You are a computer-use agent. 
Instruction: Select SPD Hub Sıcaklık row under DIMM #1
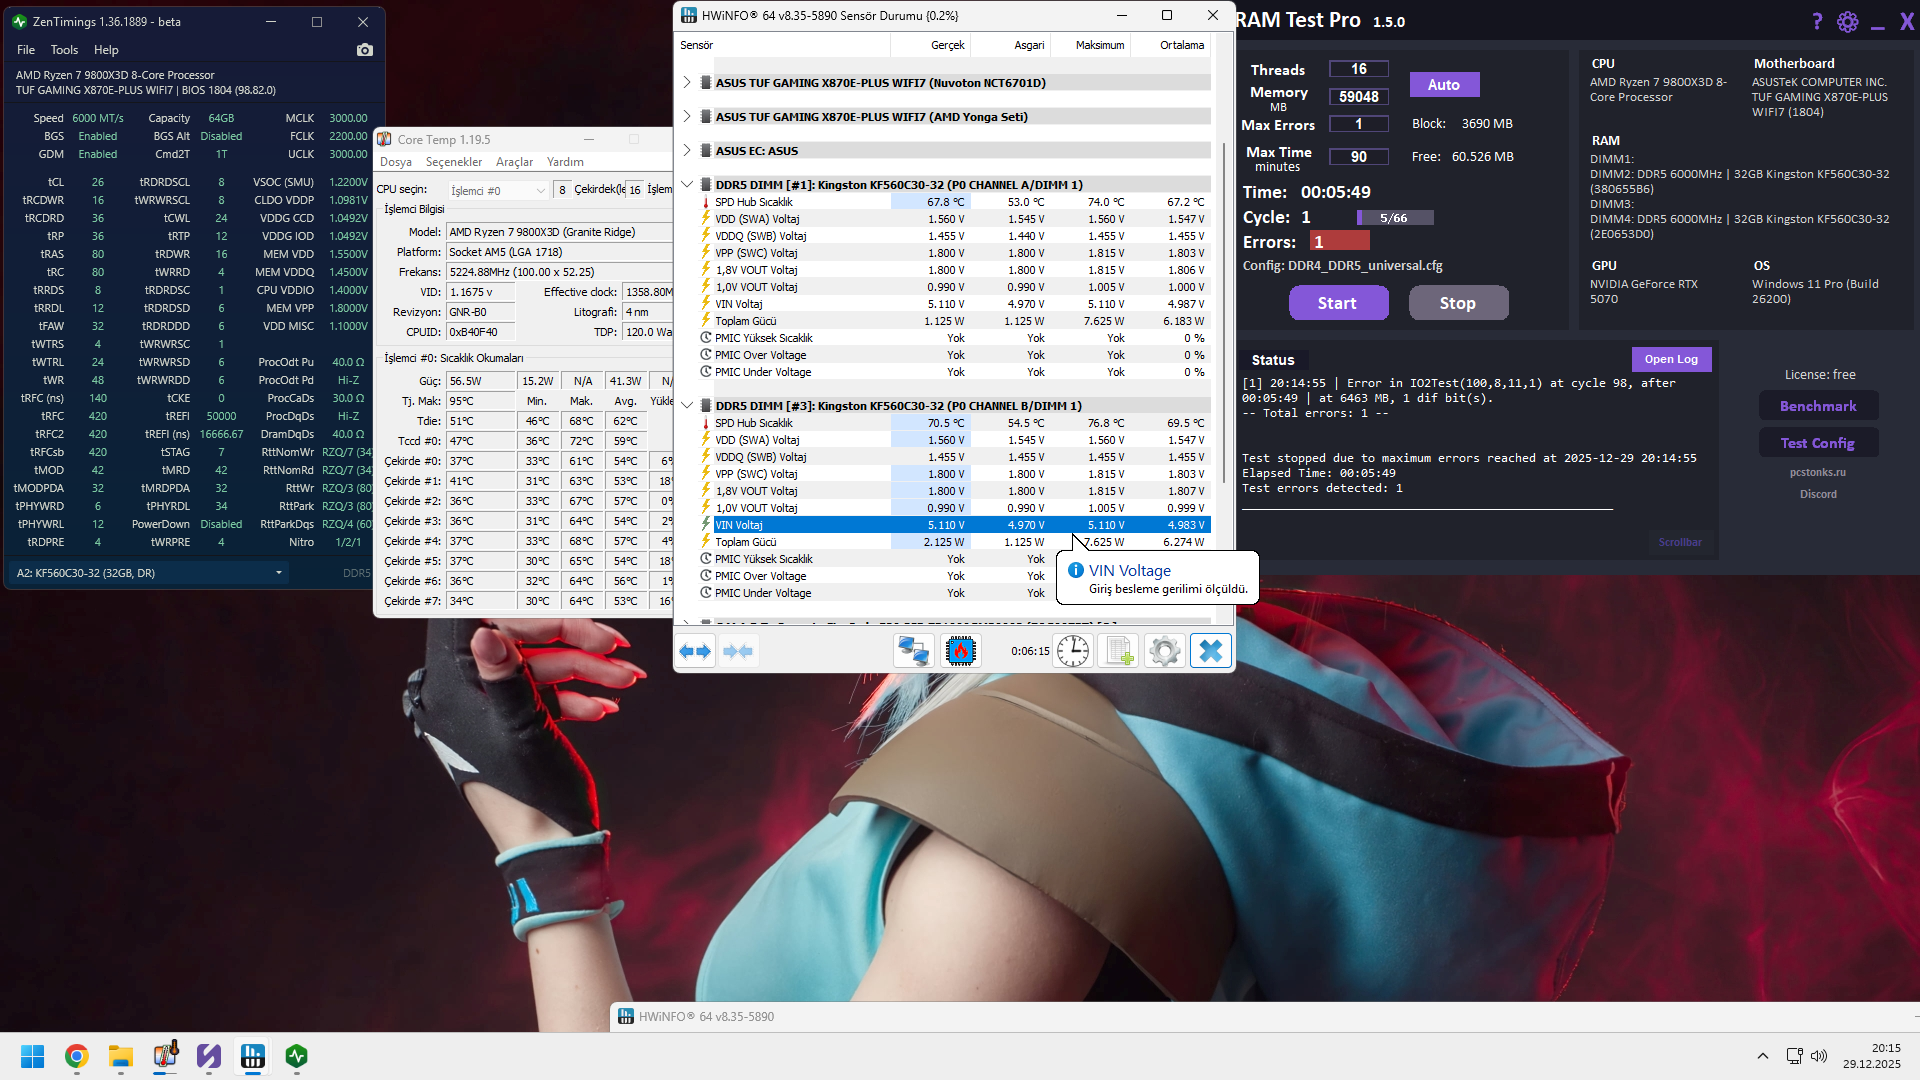pos(945,202)
